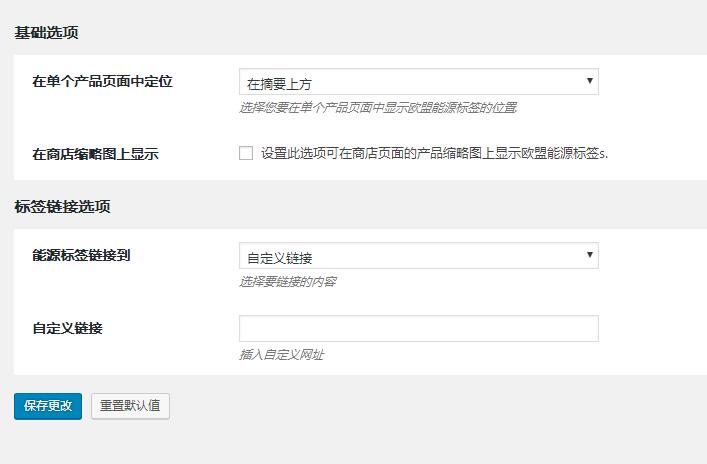Click the 在商店缩略图上显示 field label
Screen dimensions: 707x464
pyautogui.click(x=96, y=154)
